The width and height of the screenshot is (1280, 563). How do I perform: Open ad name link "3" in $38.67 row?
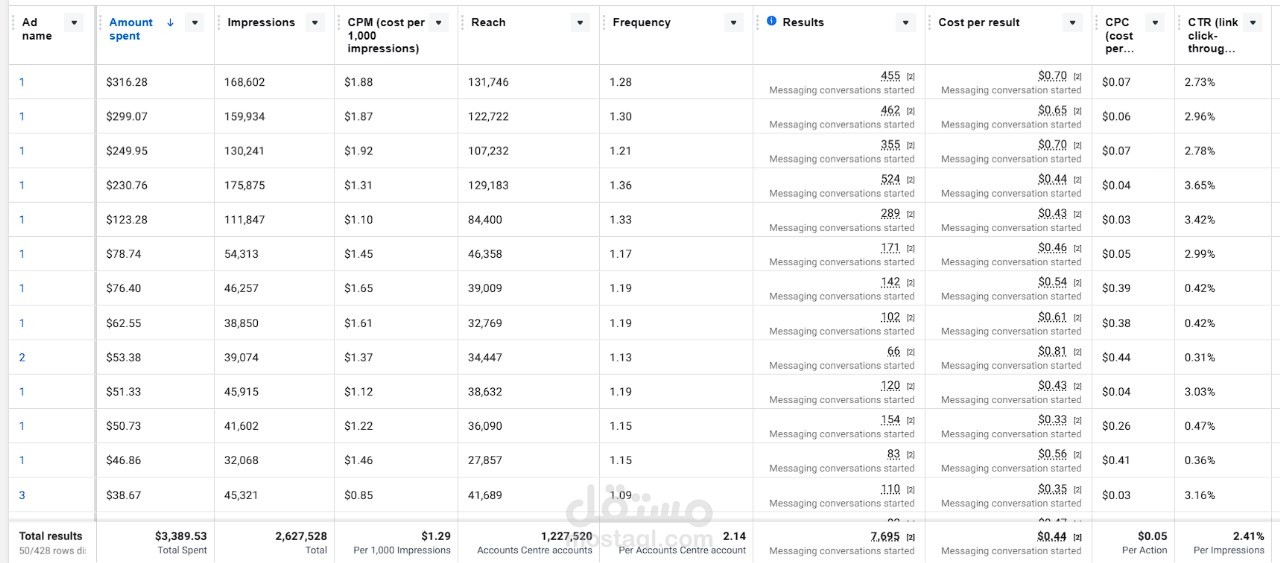pos(22,495)
